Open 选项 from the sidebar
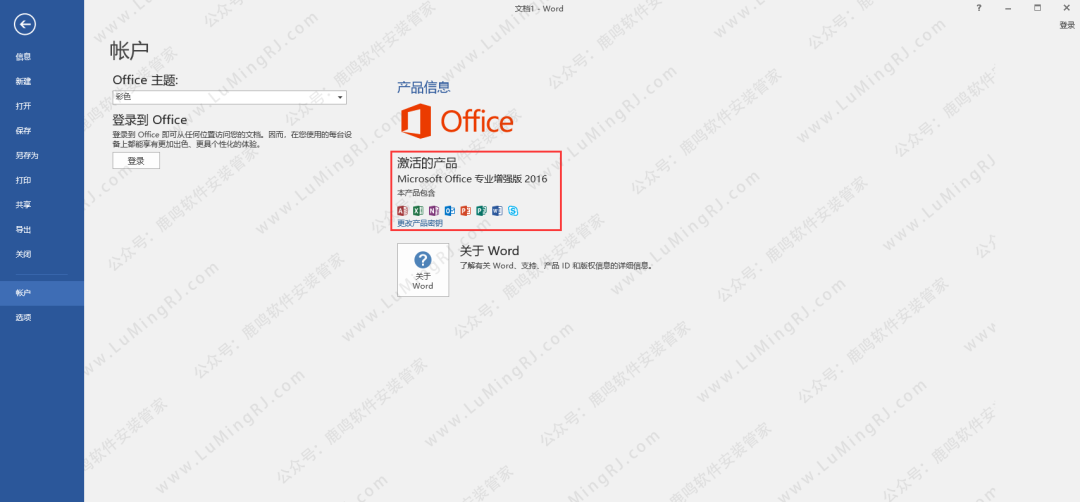The image size is (1080, 502). [42, 317]
